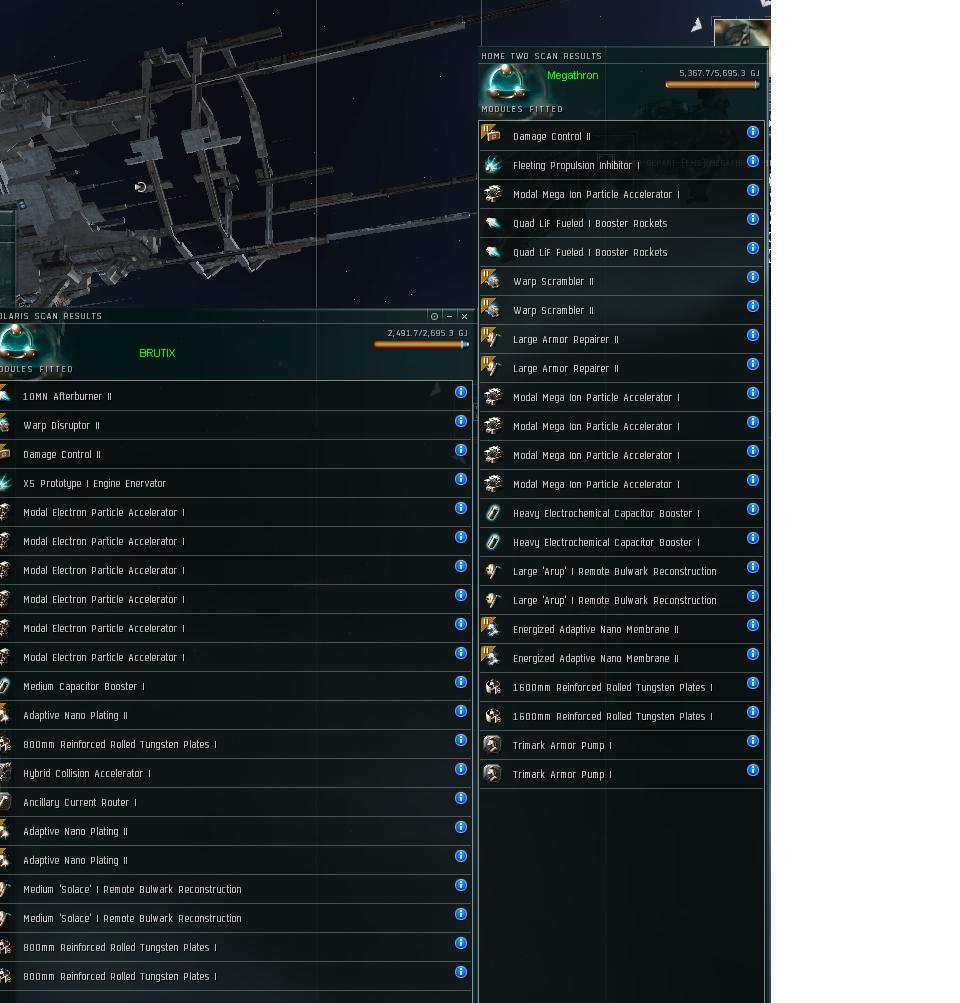This screenshot has height=1003, width=960.
Task: Select Damage Control II in the Megathron list
Action: (622, 136)
